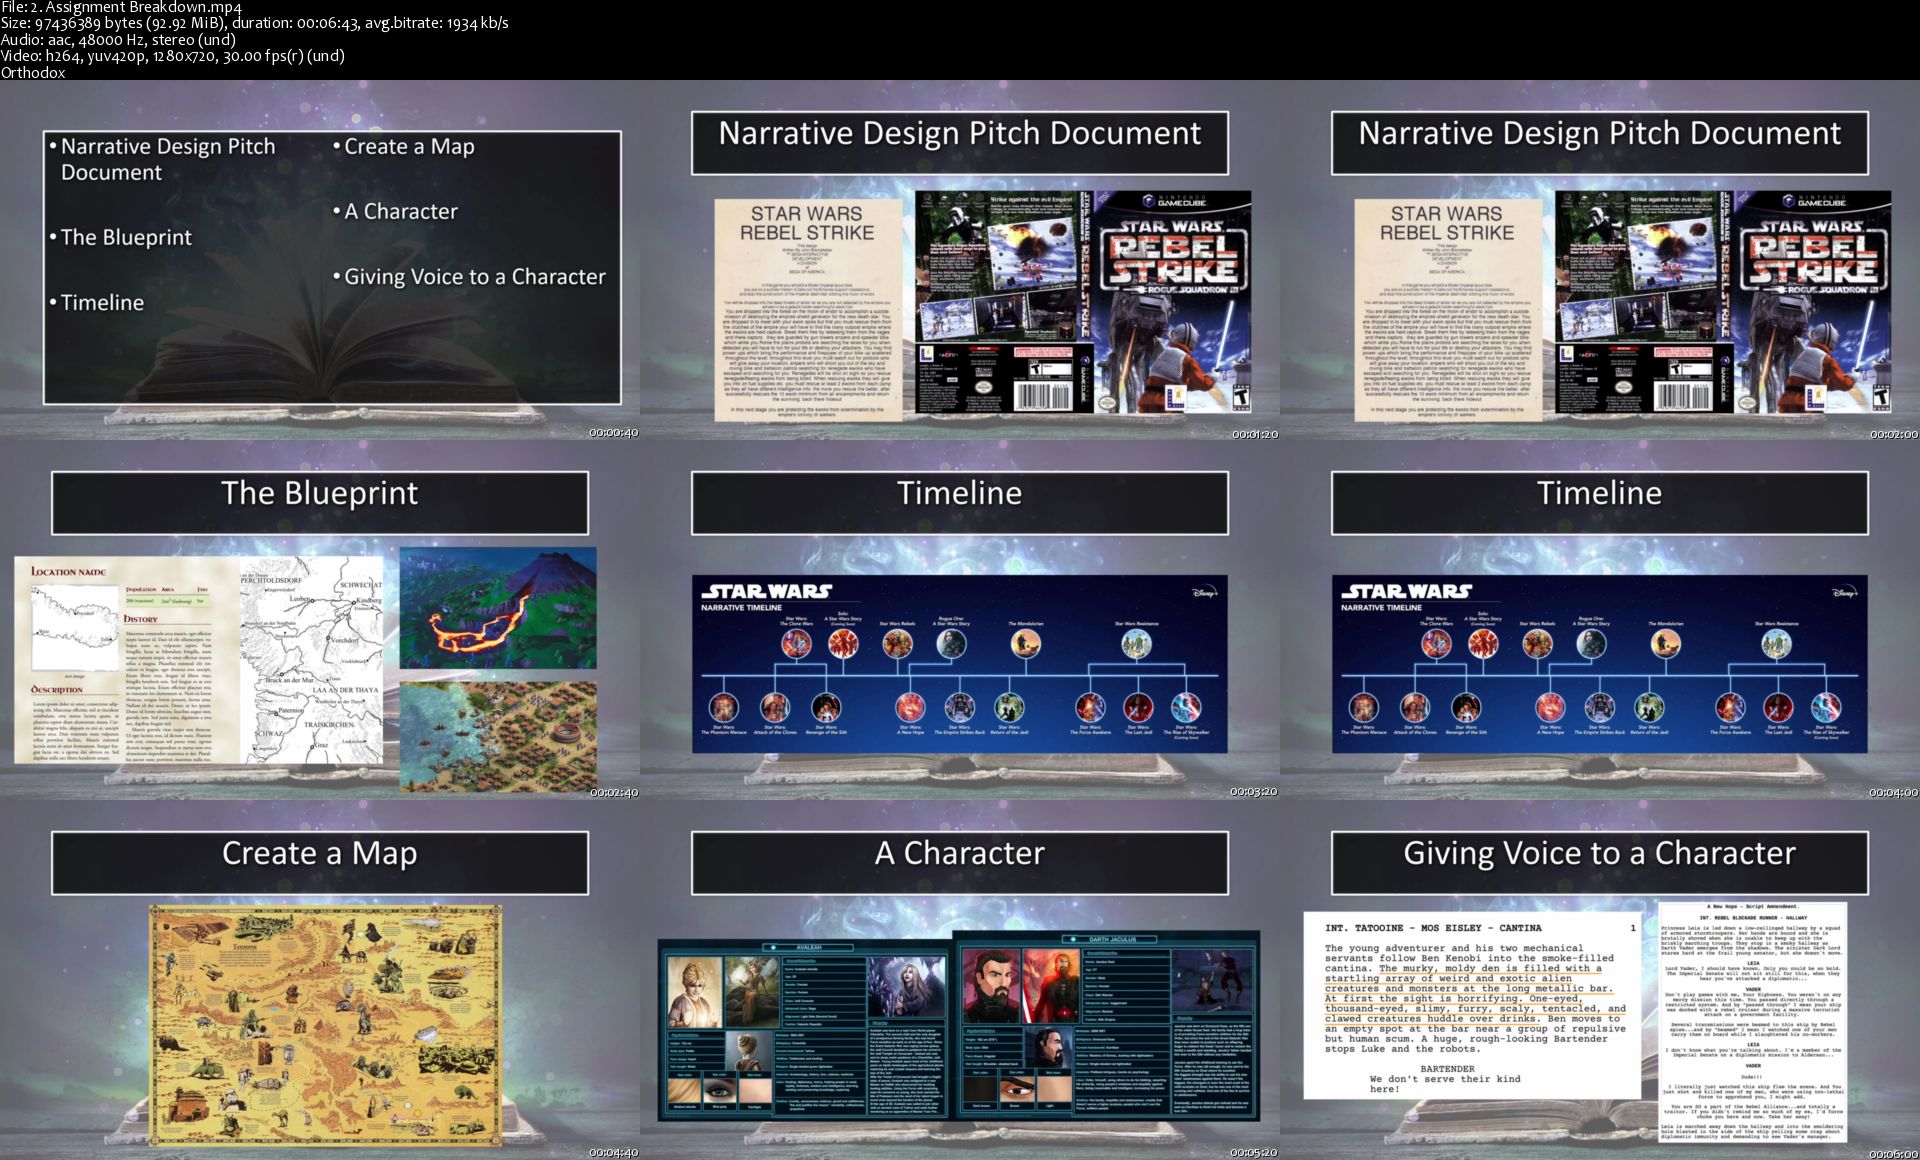The width and height of the screenshot is (1920, 1160).
Task: Open the 00:01:20 Narrative Design Pitch thumbnail
Action: point(960,260)
